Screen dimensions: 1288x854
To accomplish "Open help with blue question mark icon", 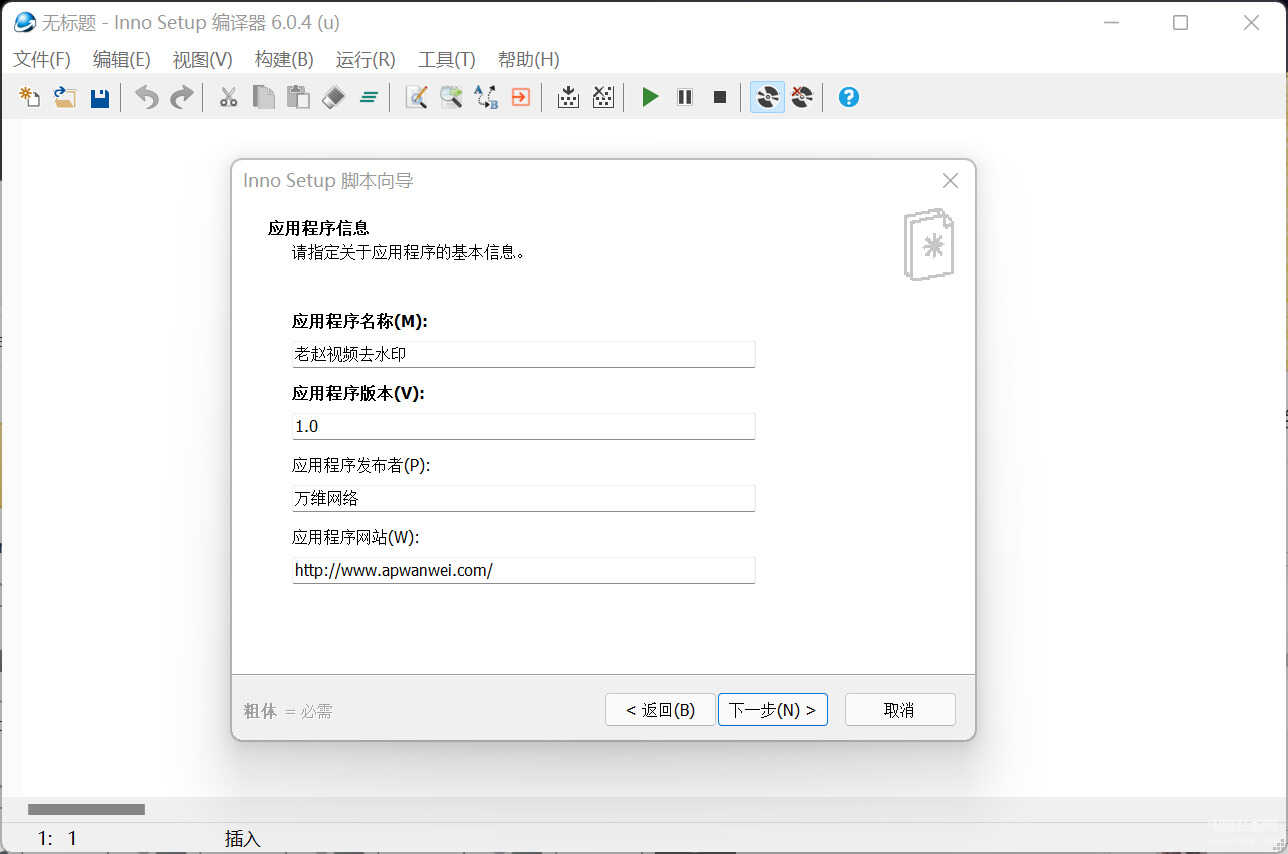I will point(849,97).
